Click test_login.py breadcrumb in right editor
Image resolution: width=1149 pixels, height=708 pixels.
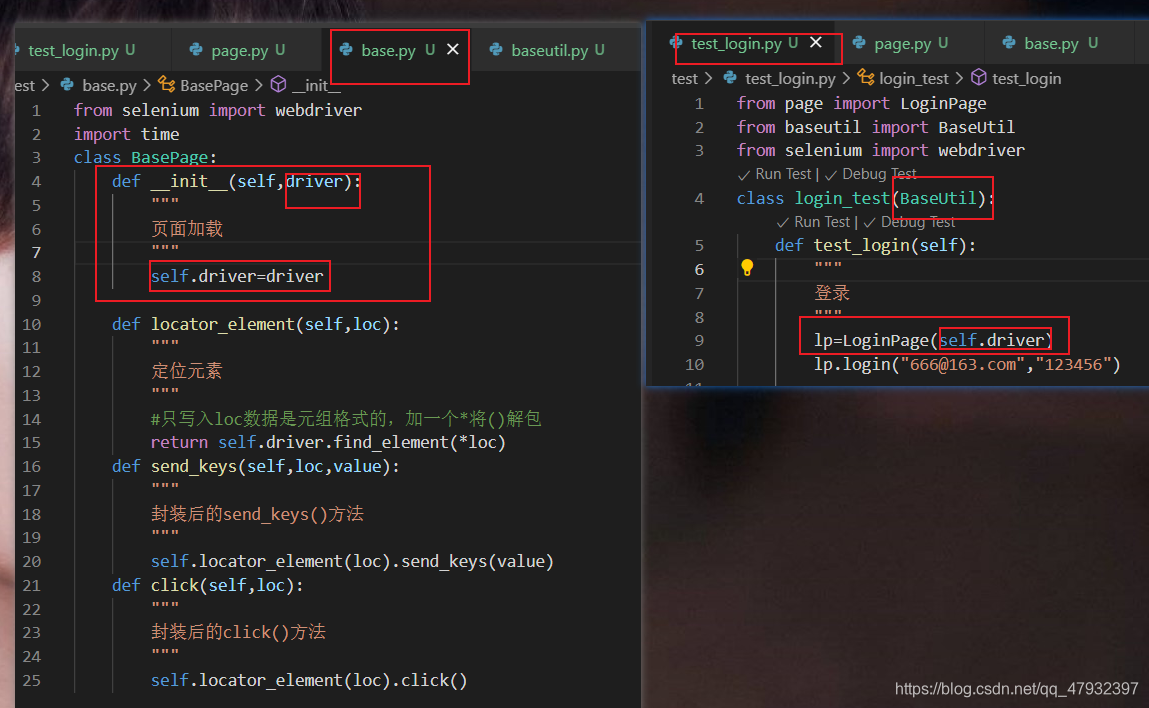click(790, 78)
